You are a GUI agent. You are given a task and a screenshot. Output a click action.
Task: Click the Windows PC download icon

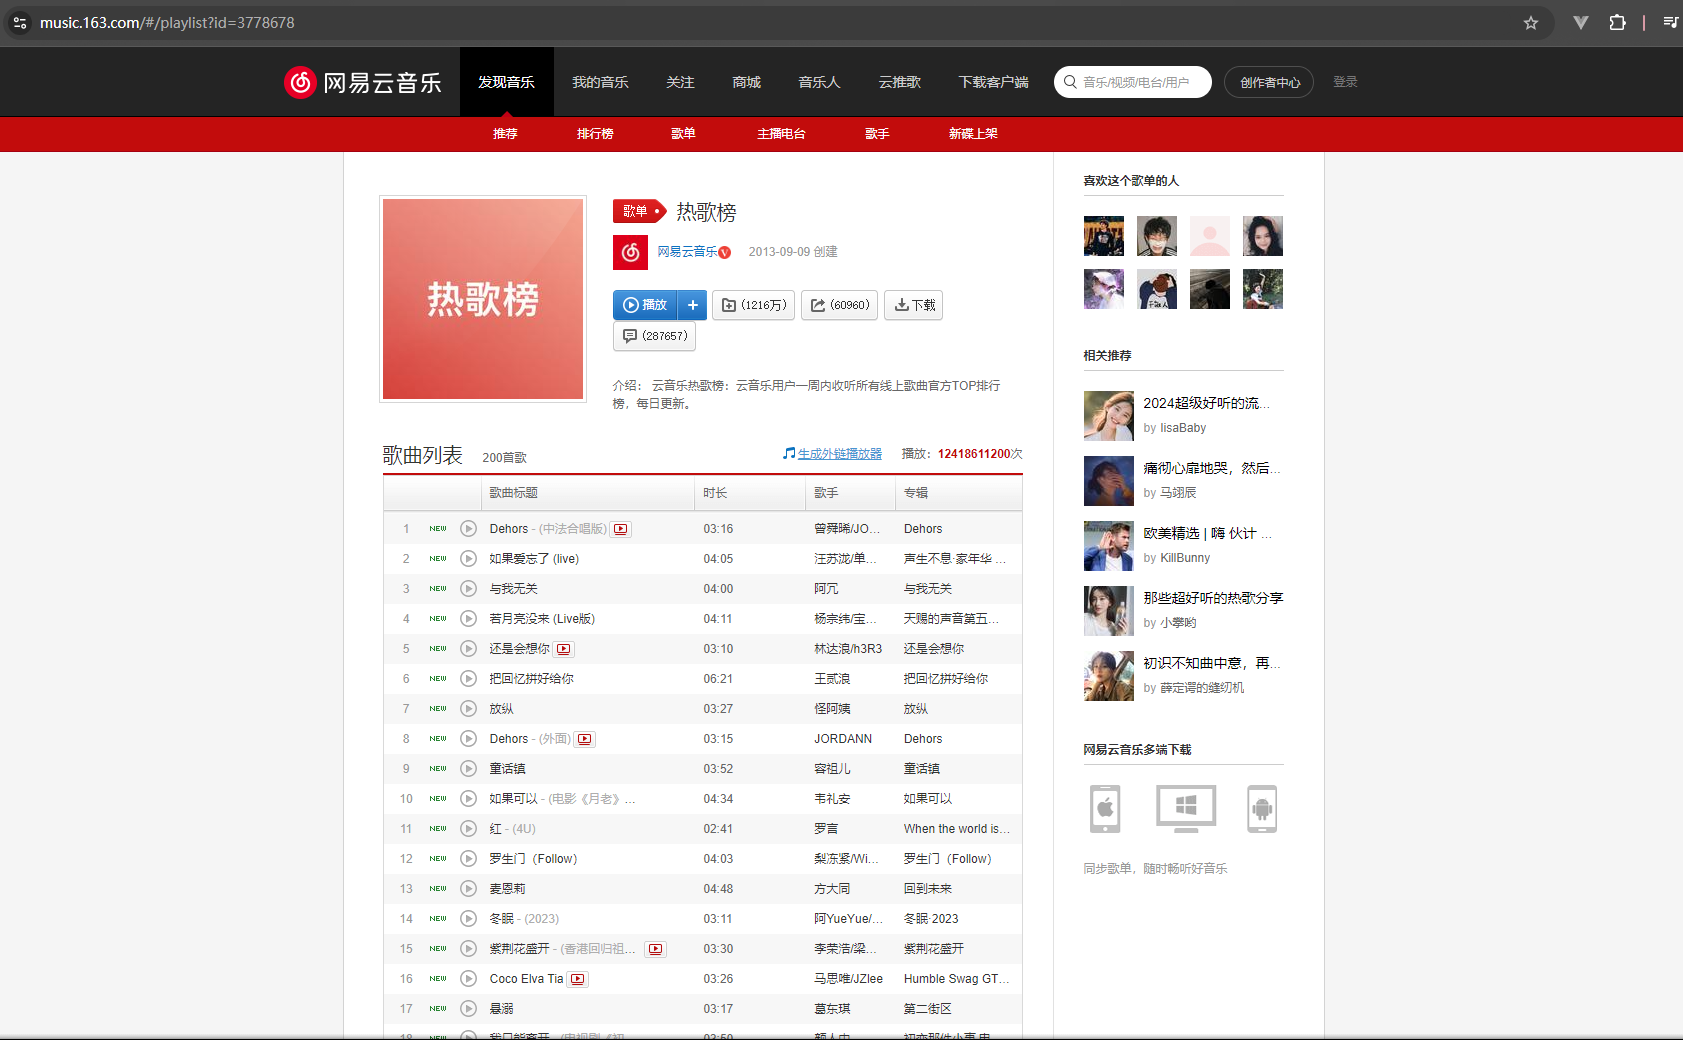click(x=1186, y=808)
